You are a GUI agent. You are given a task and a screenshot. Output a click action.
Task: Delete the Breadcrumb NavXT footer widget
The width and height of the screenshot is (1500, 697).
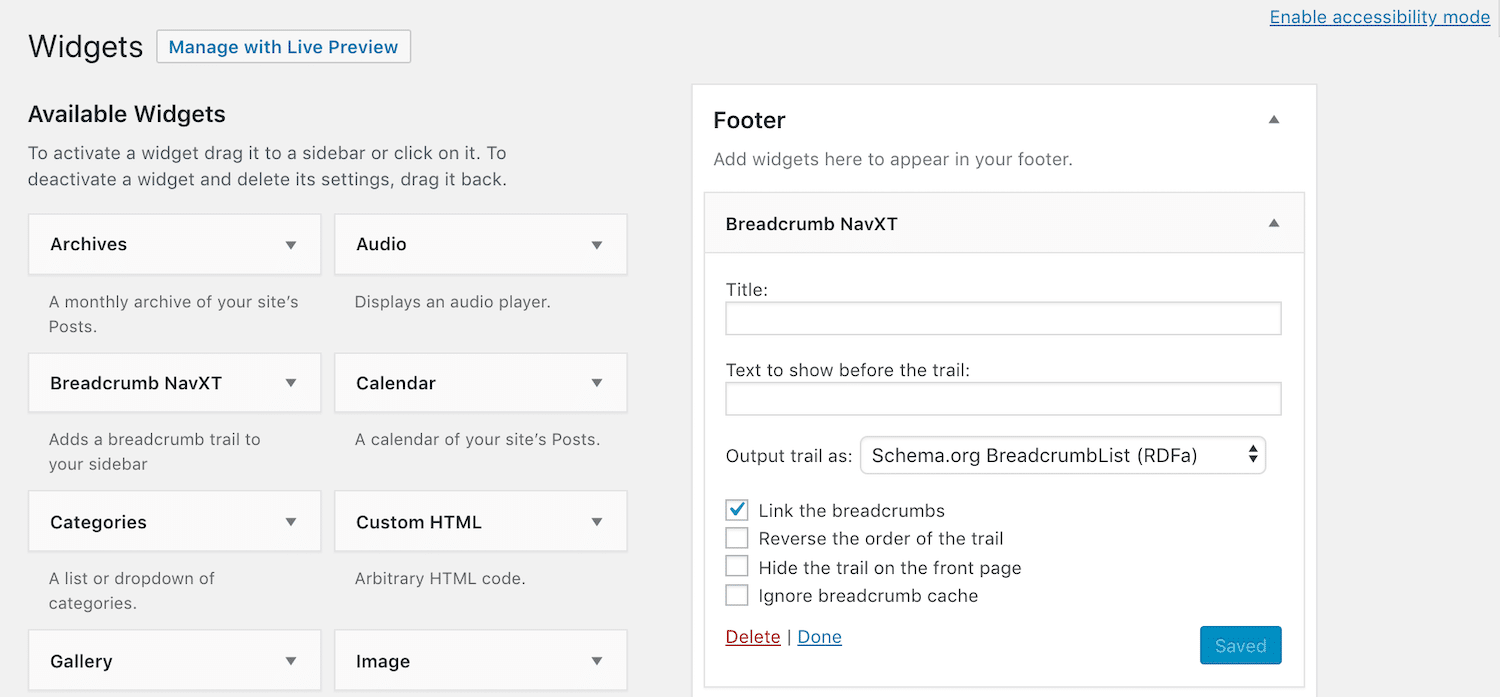753,636
